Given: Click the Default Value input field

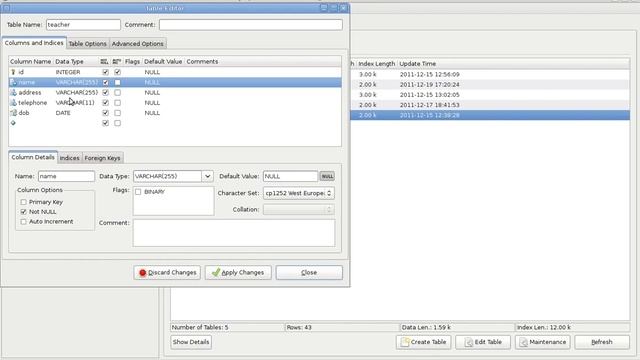Looking at the screenshot, I should click(x=290, y=176).
